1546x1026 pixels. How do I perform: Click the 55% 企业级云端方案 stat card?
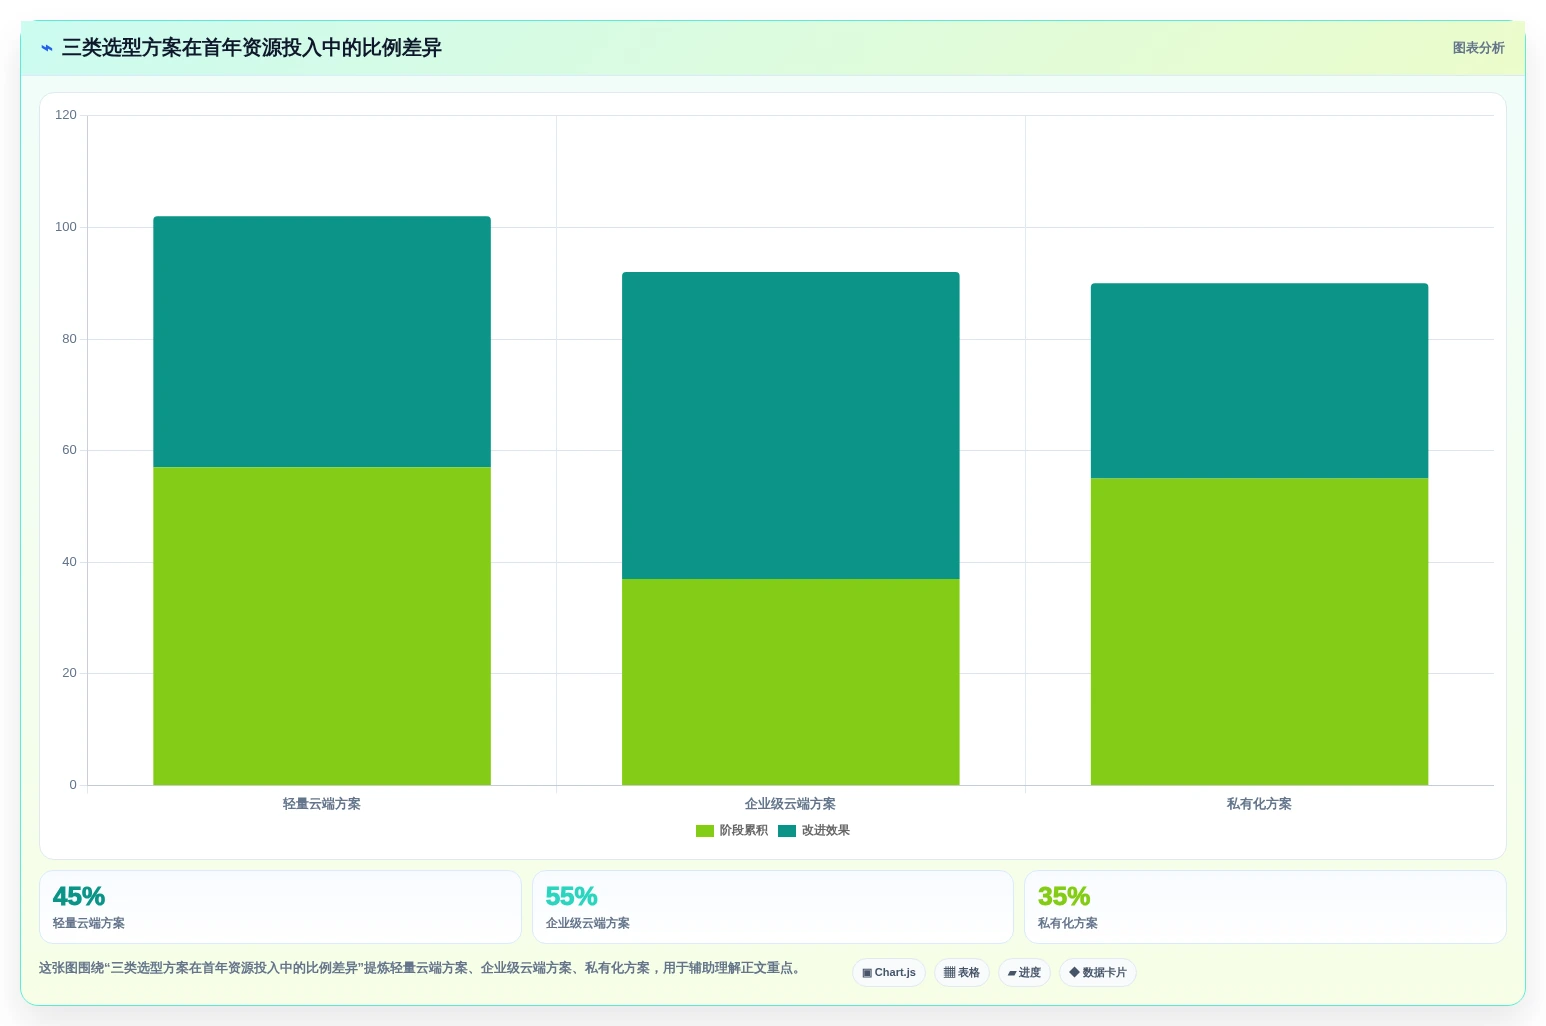coord(773,907)
